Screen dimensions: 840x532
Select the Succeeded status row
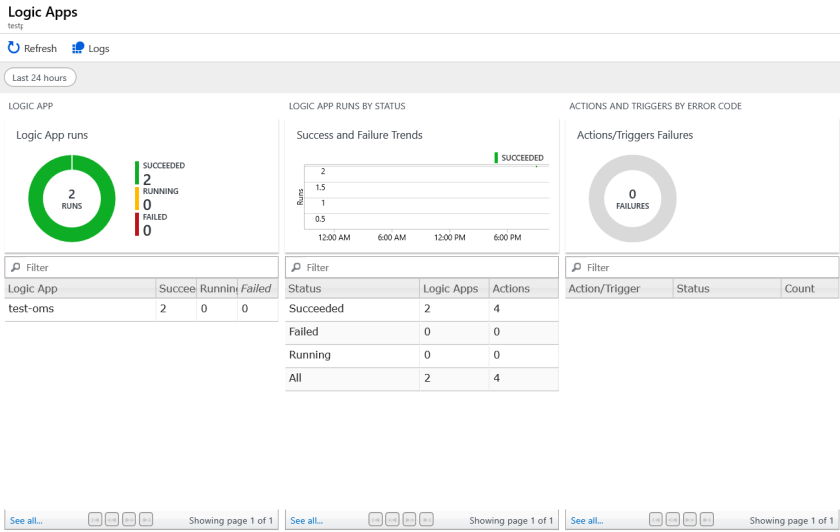pyautogui.click(x=316, y=309)
